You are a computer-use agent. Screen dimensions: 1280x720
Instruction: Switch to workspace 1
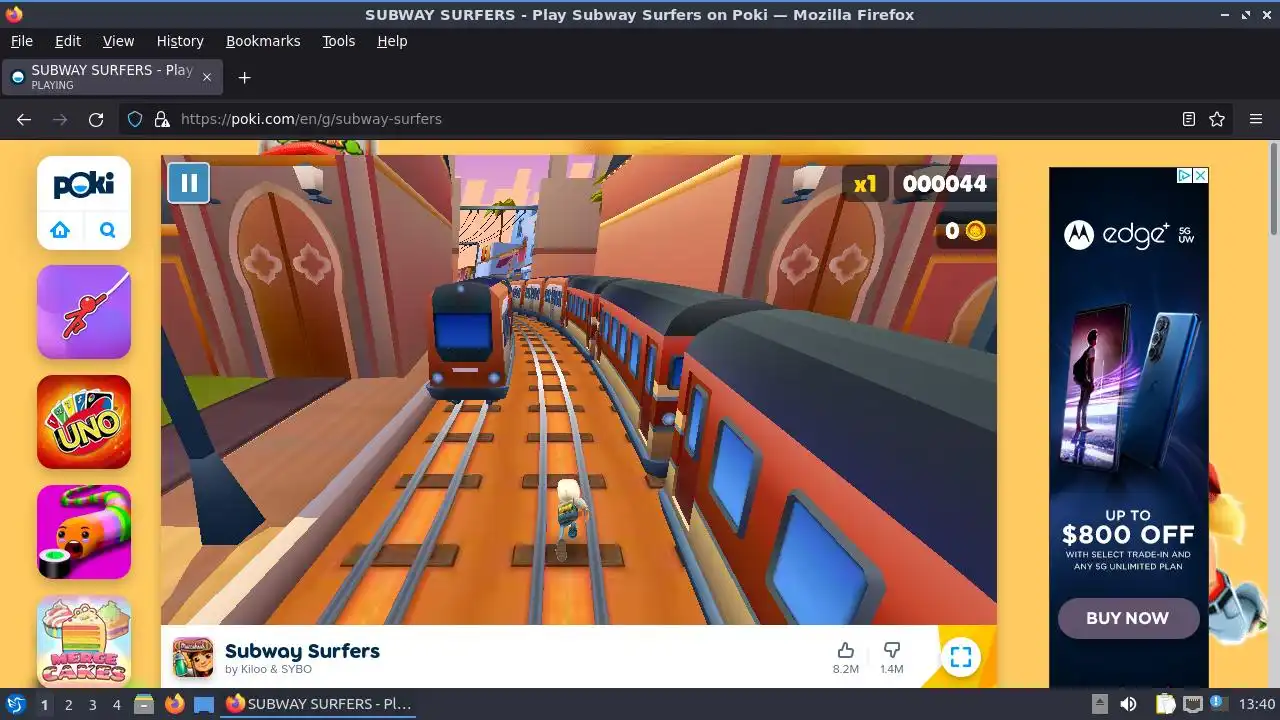click(44, 704)
